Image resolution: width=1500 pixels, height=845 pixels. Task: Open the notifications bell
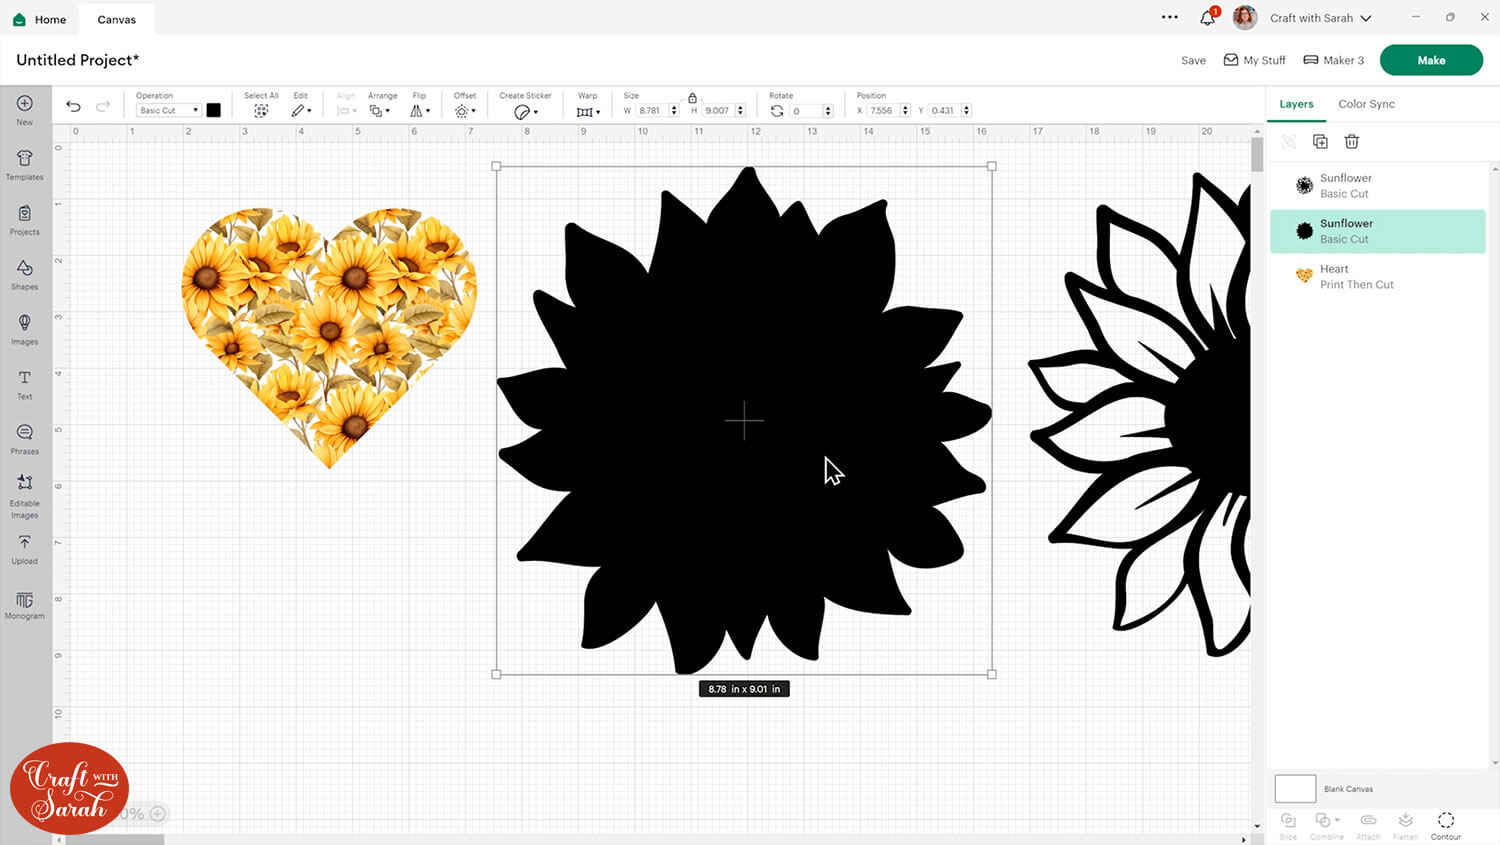coord(1208,18)
